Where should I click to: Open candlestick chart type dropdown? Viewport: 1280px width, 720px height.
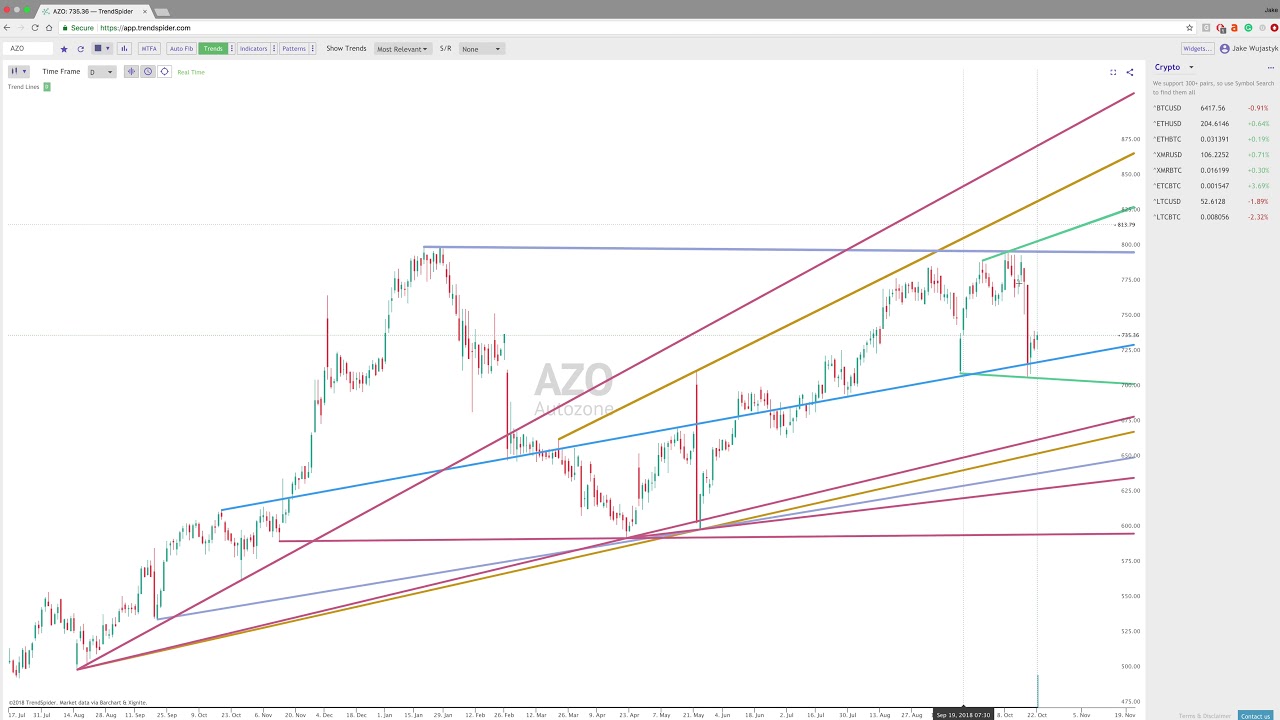[18, 71]
